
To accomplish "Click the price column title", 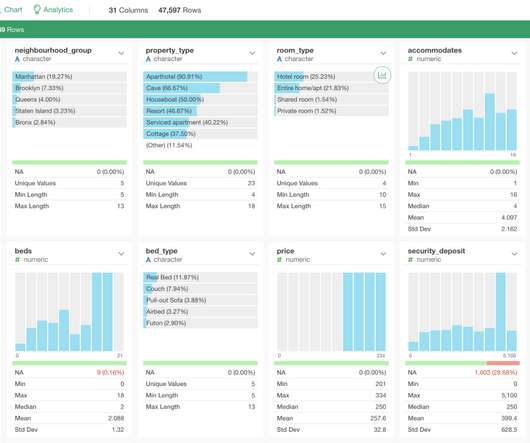I will (286, 251).
